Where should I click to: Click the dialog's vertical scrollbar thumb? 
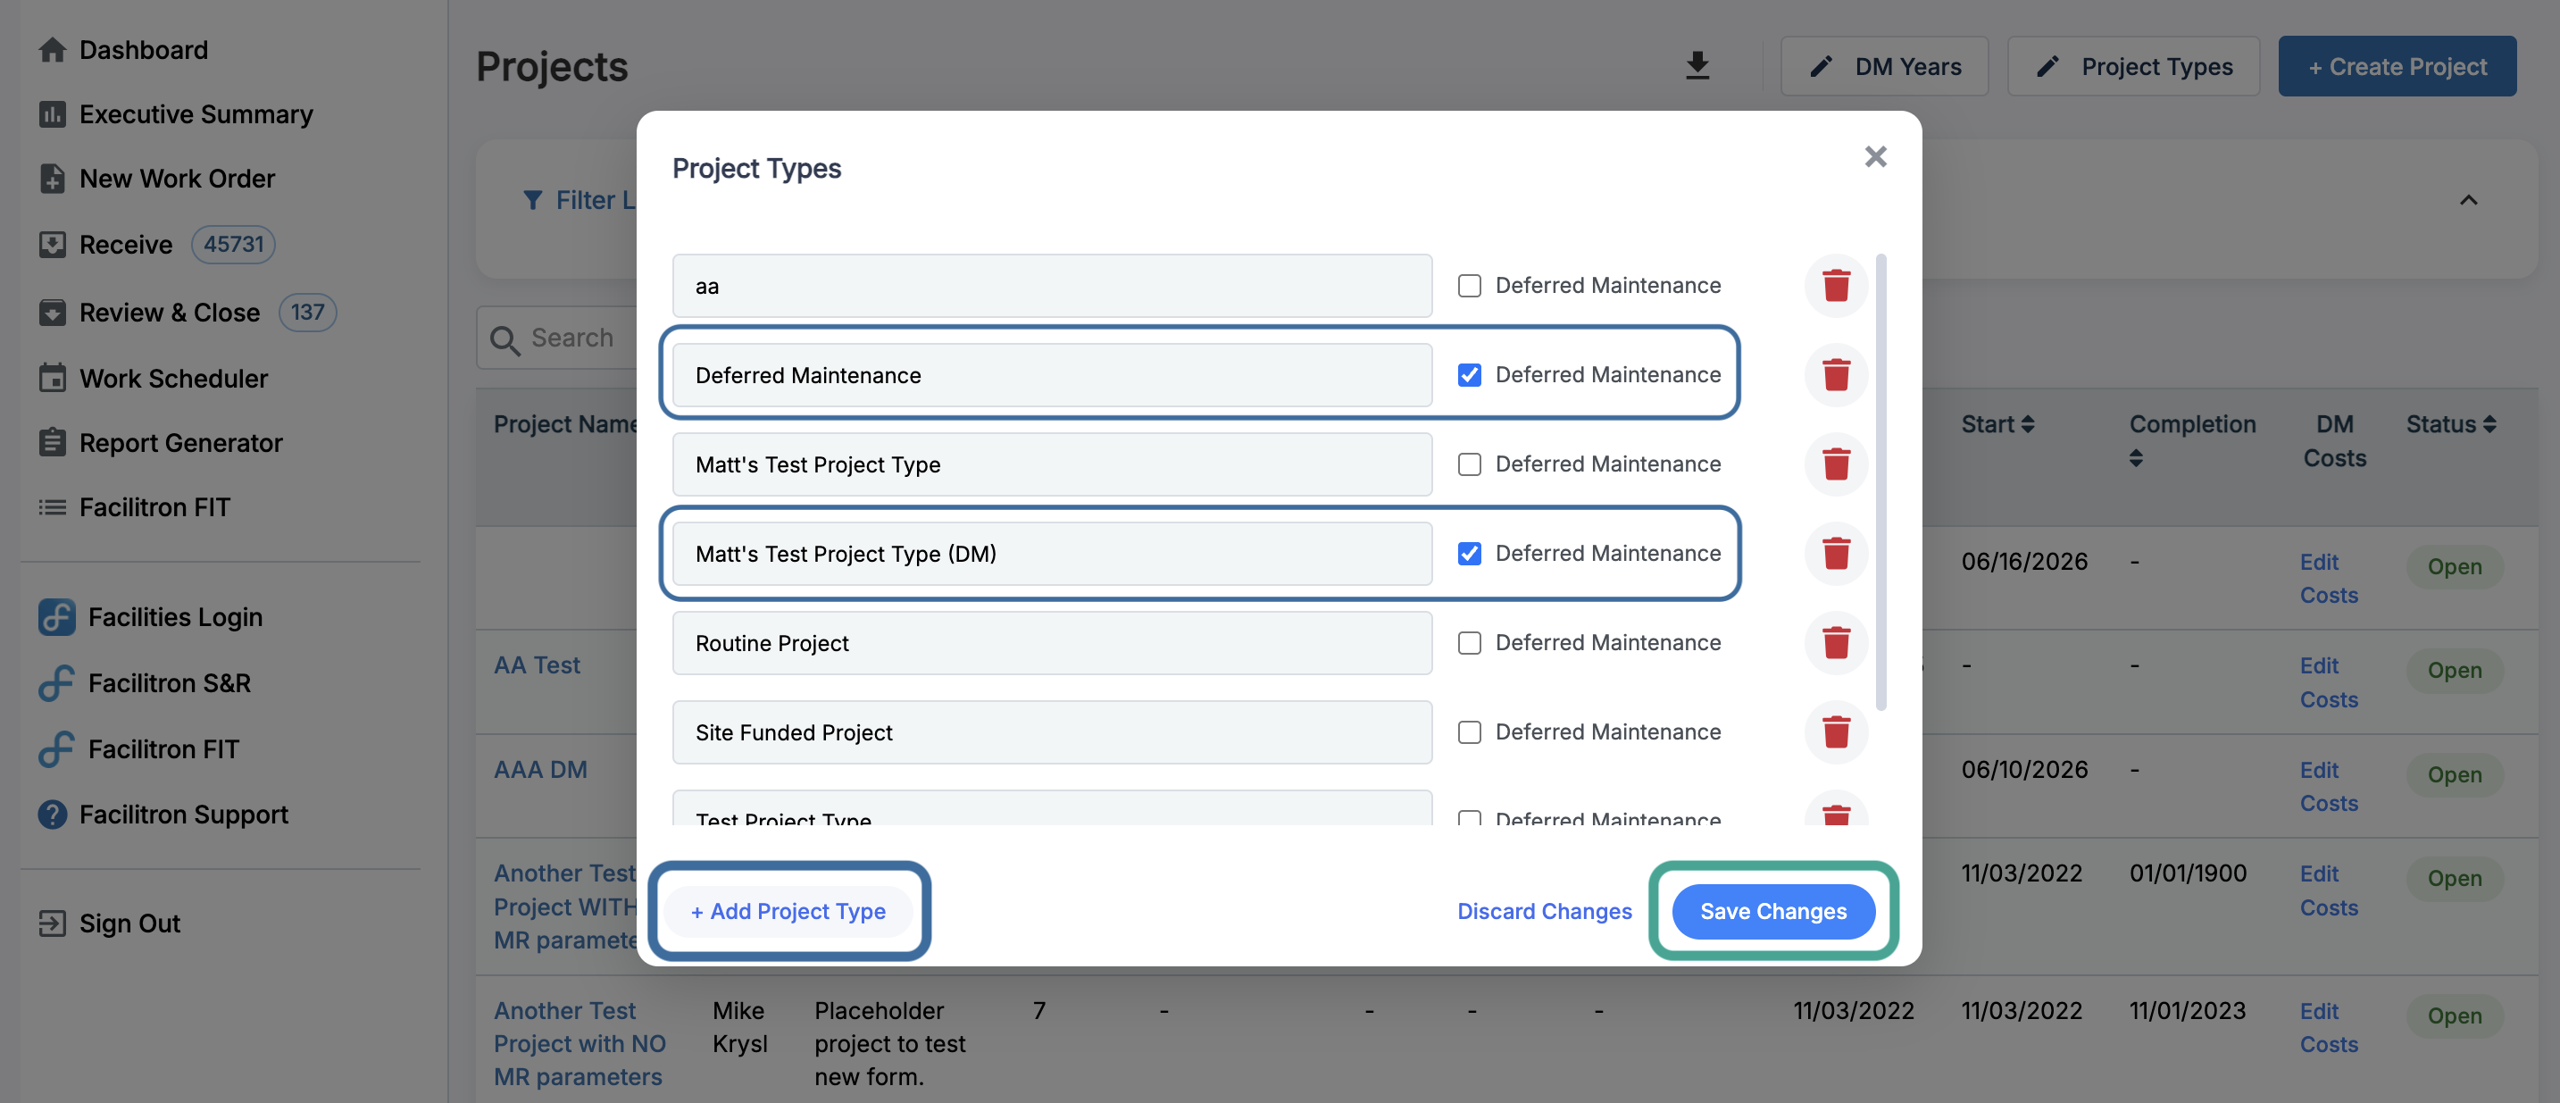pyautogui.click(x=1881, y=483)
